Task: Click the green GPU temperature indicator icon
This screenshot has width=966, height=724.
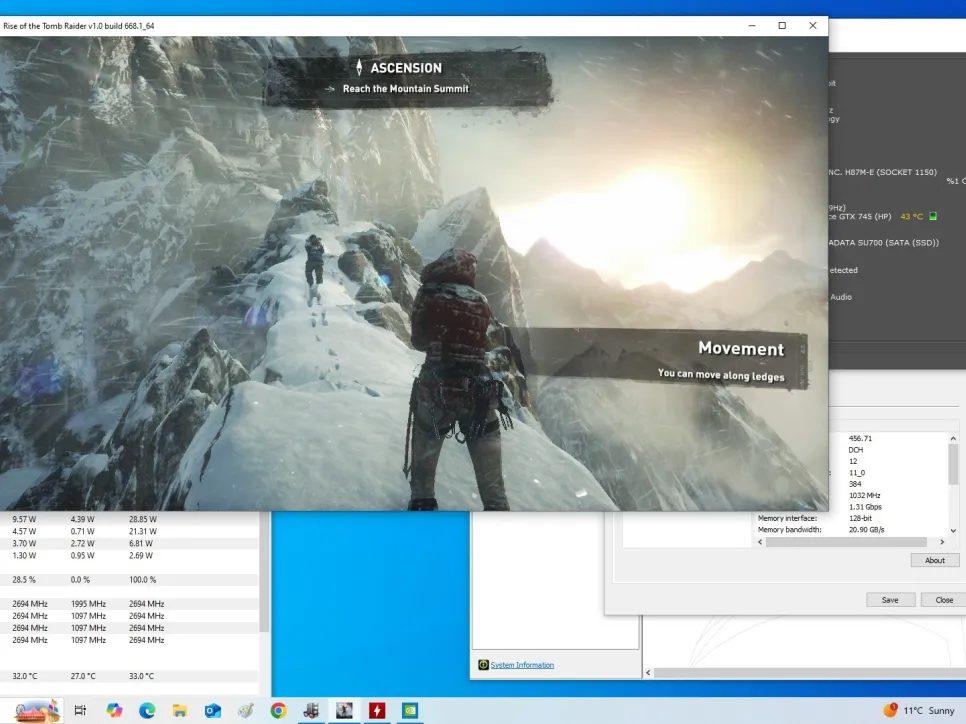Action: tap(933, 216)
